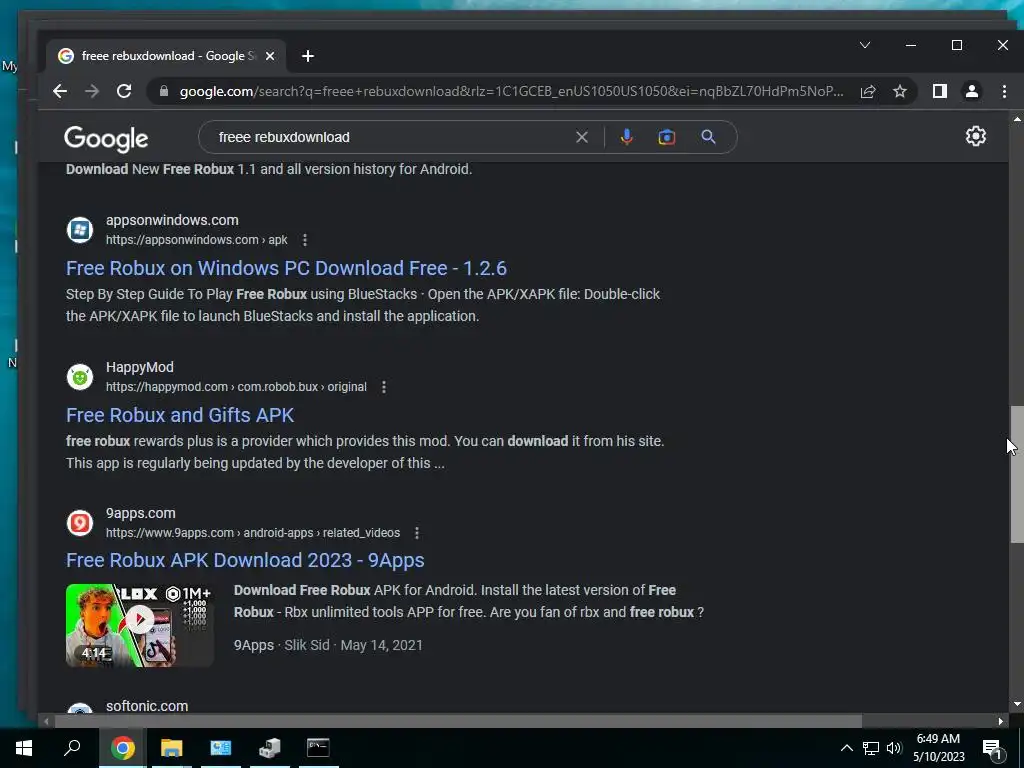Viewport: 1024px width, 768px height.
Task: Open Chrome side panel
Action: pos(940,91)
